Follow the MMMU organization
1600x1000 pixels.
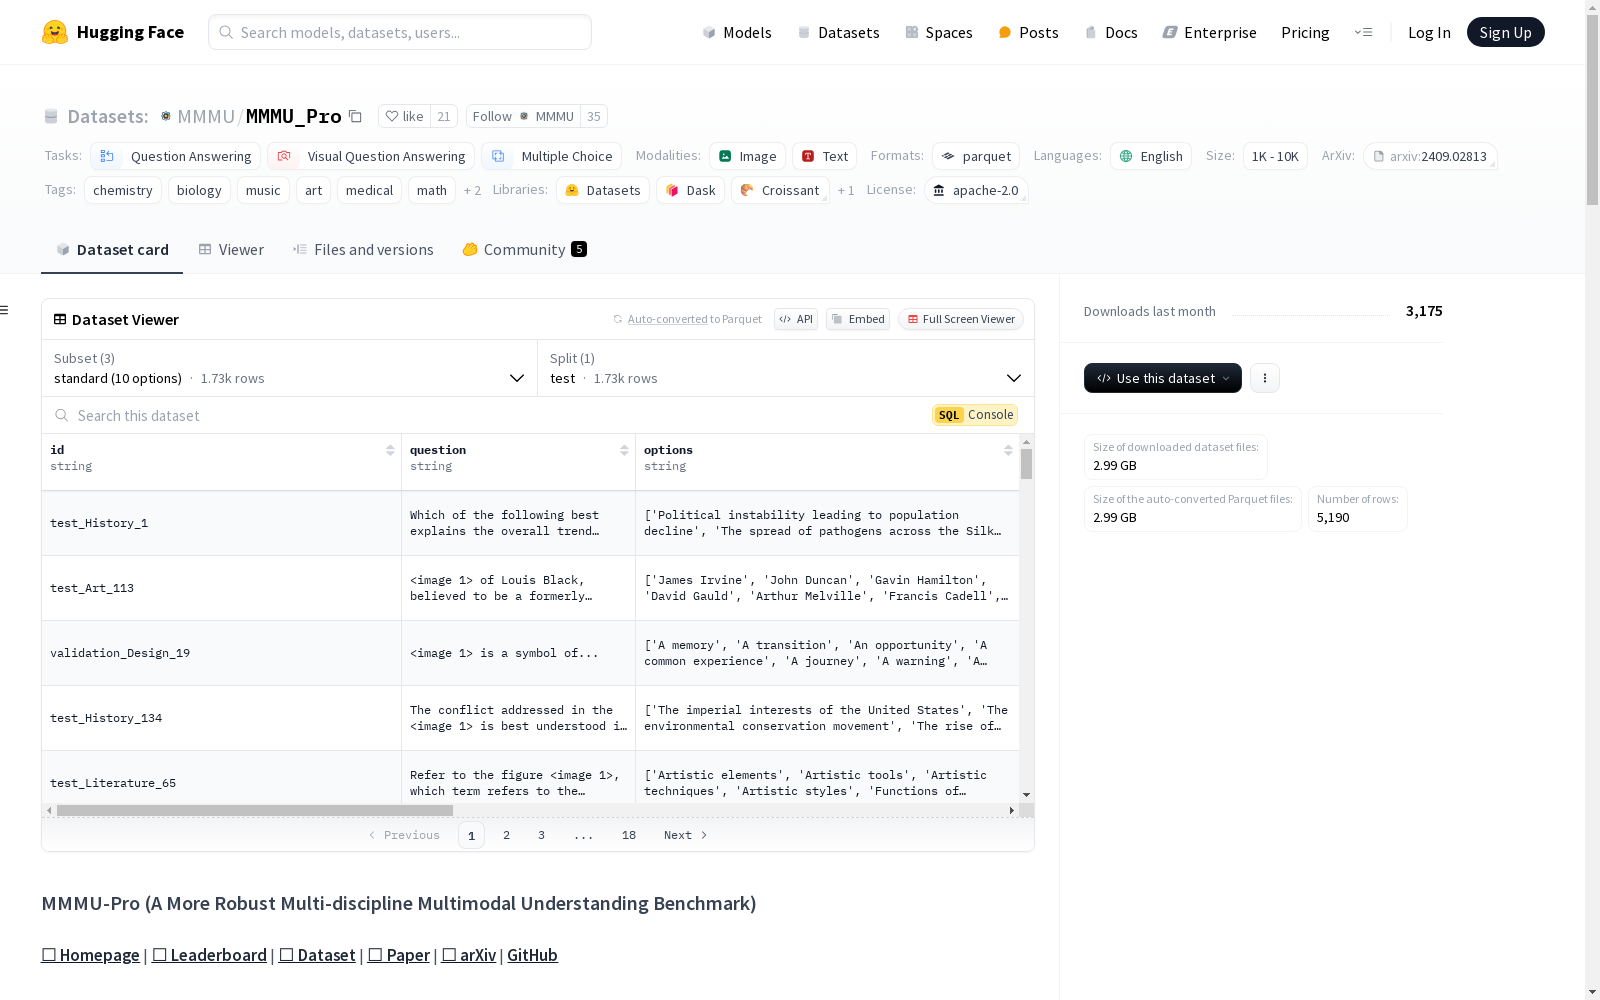(x=524, y=116)
